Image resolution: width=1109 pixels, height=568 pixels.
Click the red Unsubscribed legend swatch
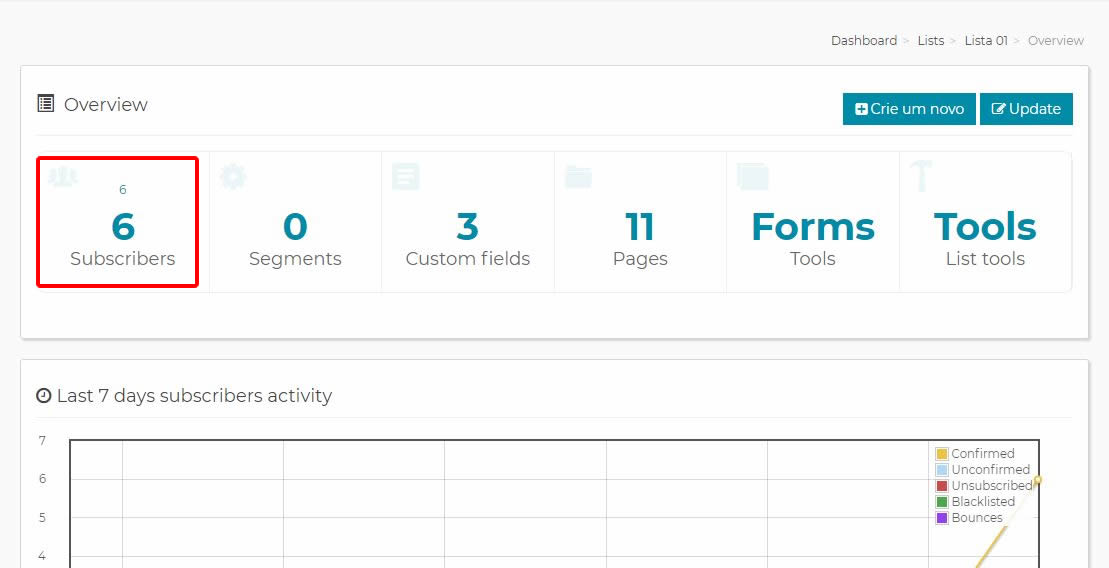pyautogui.click(x=941, y=486)
